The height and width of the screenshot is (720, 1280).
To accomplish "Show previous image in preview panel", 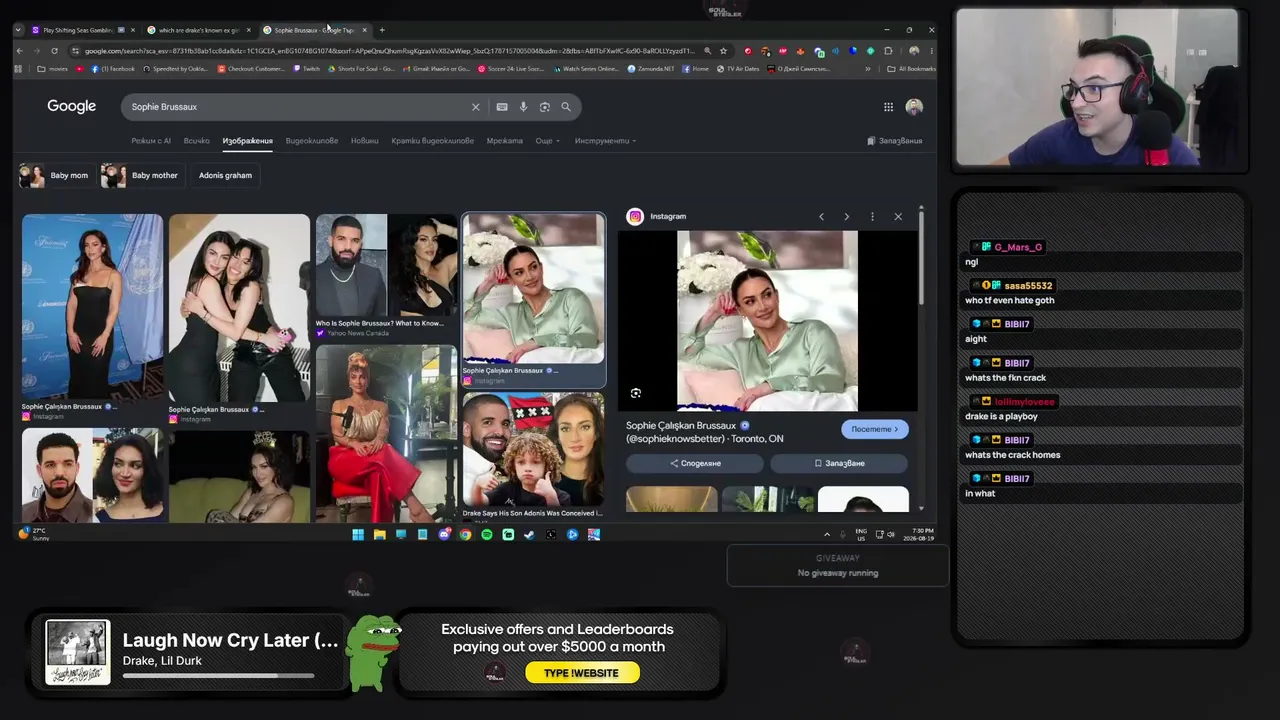I will coord(821,216).
